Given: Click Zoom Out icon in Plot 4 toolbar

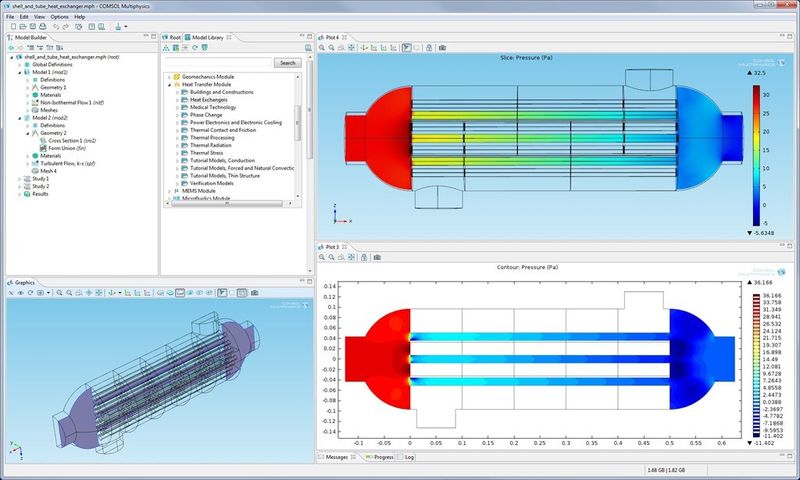Looking at the screenshot, I should (332, 47).
